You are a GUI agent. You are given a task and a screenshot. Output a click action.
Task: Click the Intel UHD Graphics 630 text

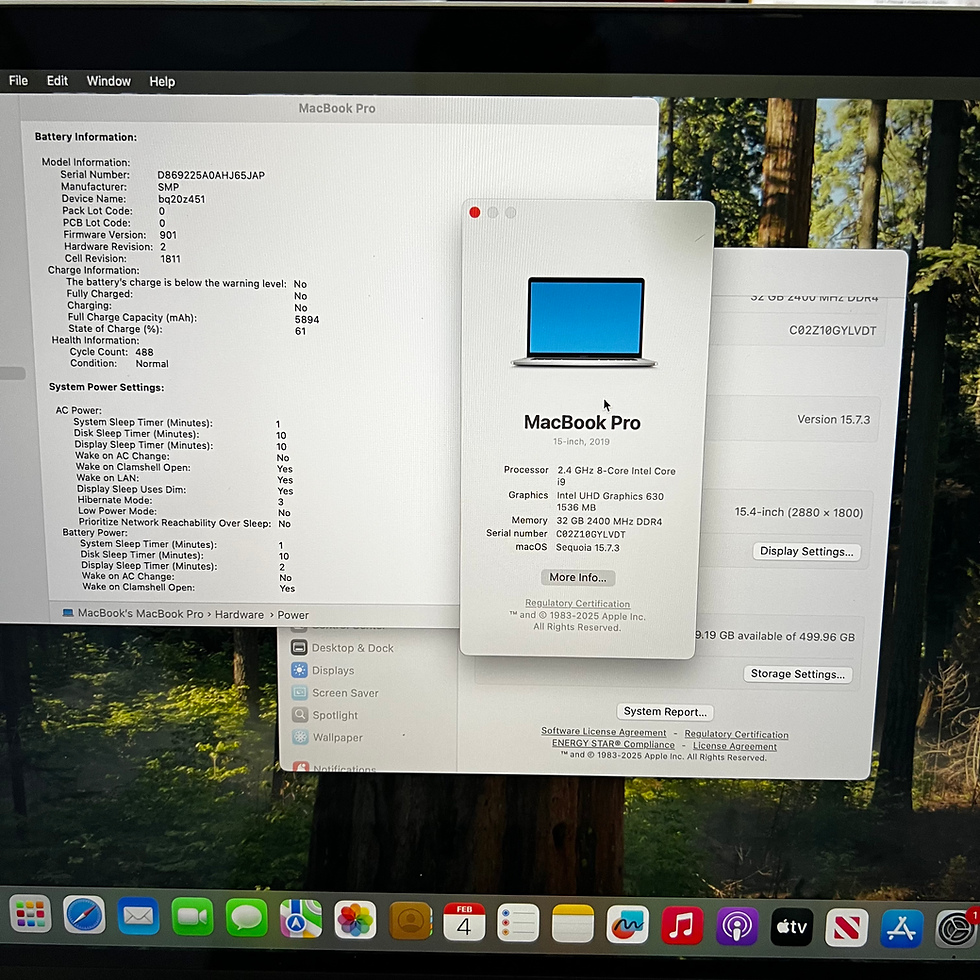pos(610,496)
